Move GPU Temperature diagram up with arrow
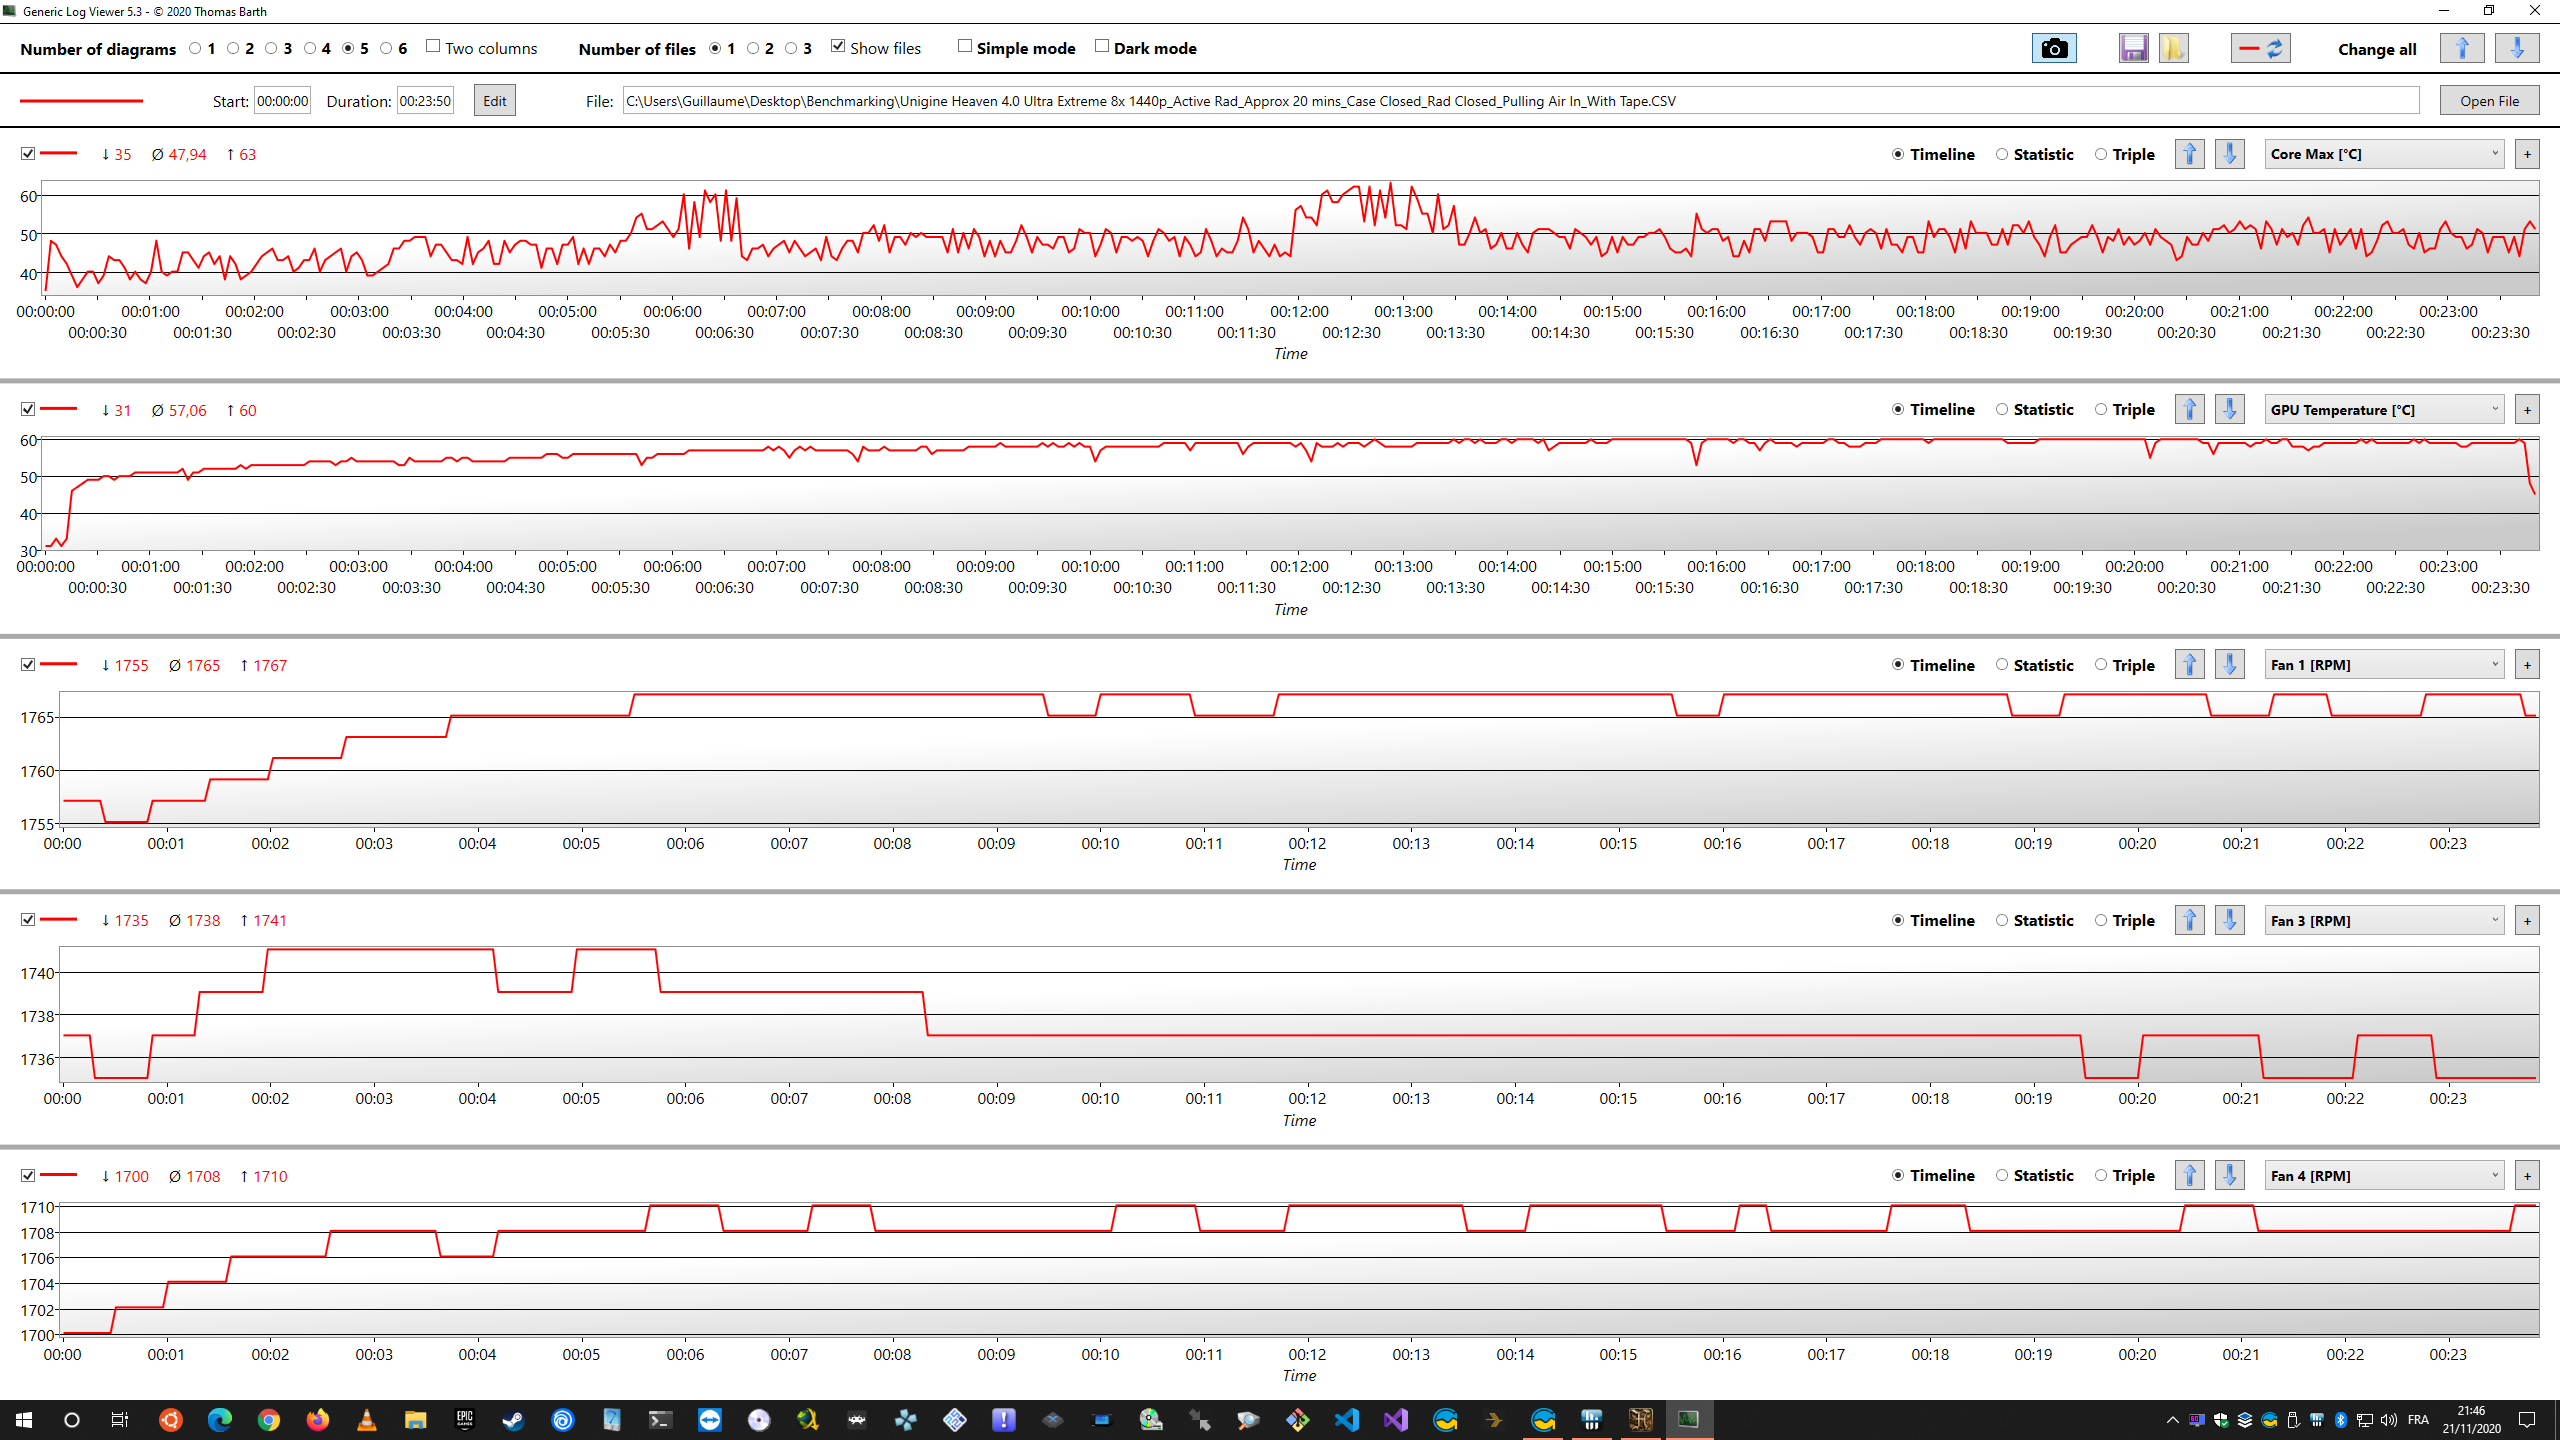The image size is (2560, 1440). (2189, 409)
